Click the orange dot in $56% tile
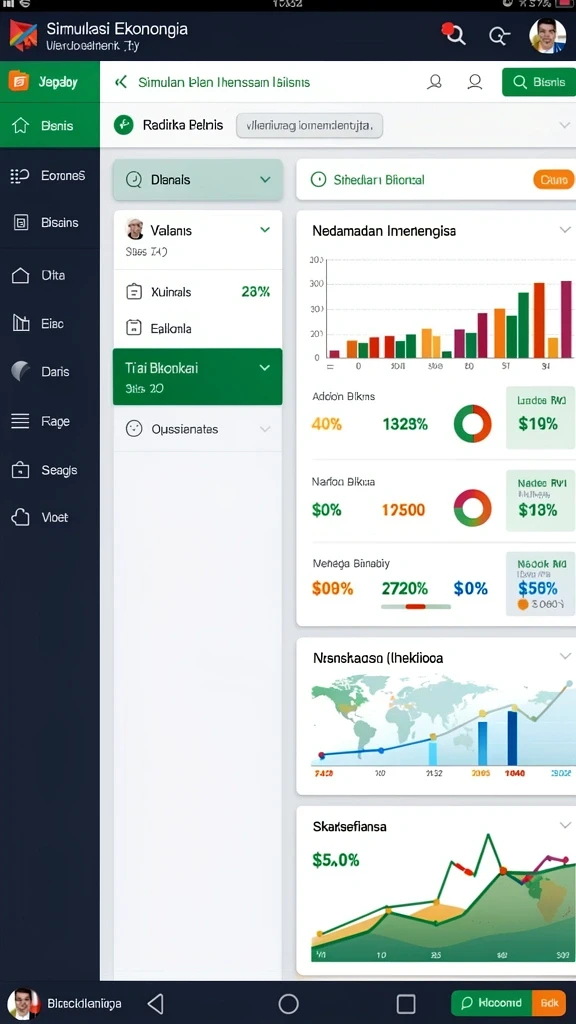This screenshot has height=1024, width=576. [x=522, y=605]
